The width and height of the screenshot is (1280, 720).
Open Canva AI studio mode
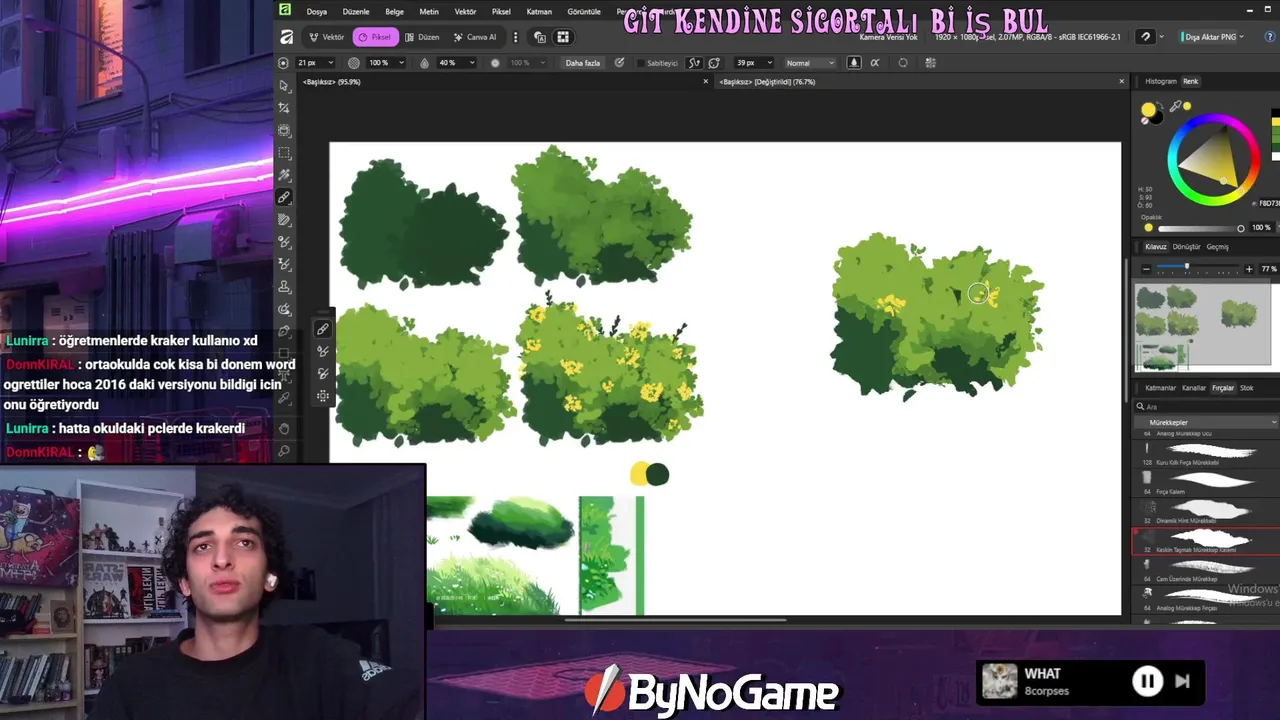click(x=474, y=37)
